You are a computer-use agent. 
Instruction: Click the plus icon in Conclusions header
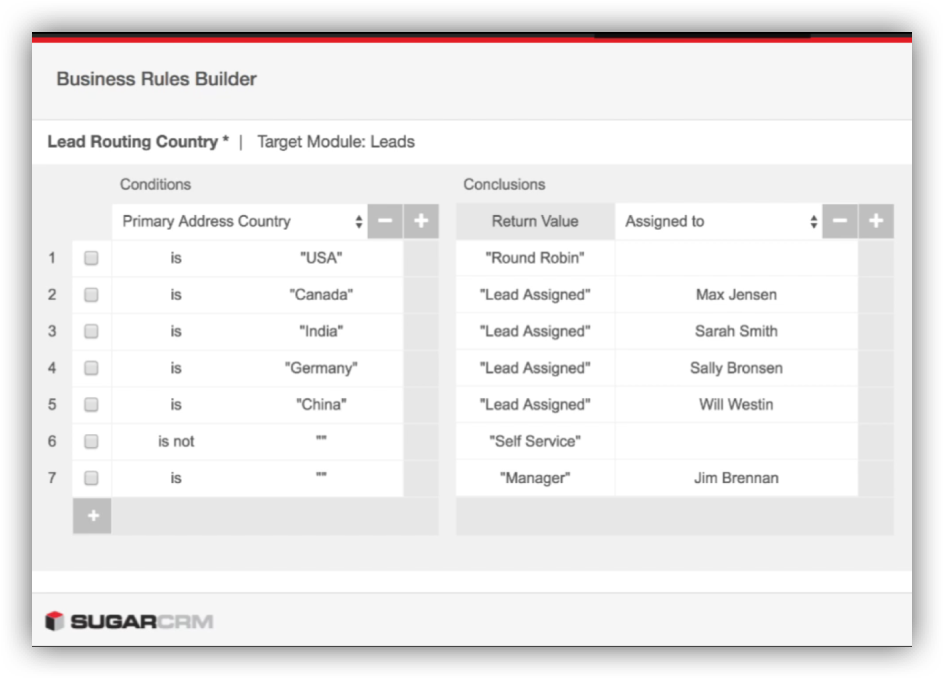[x=876, y=221]
